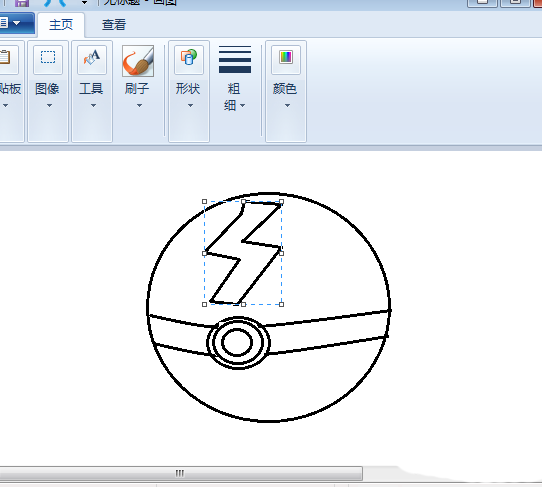
Task: Click the 粗细 line thickness icon
Action: [235, 59]
